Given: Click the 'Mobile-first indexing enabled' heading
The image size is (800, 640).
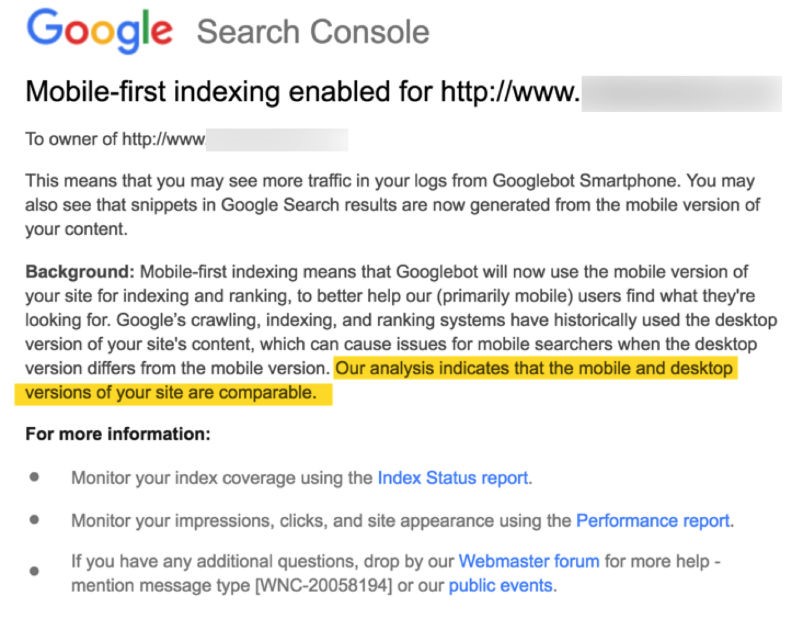Looking at the screenshot, I should [x=300, y=94].
